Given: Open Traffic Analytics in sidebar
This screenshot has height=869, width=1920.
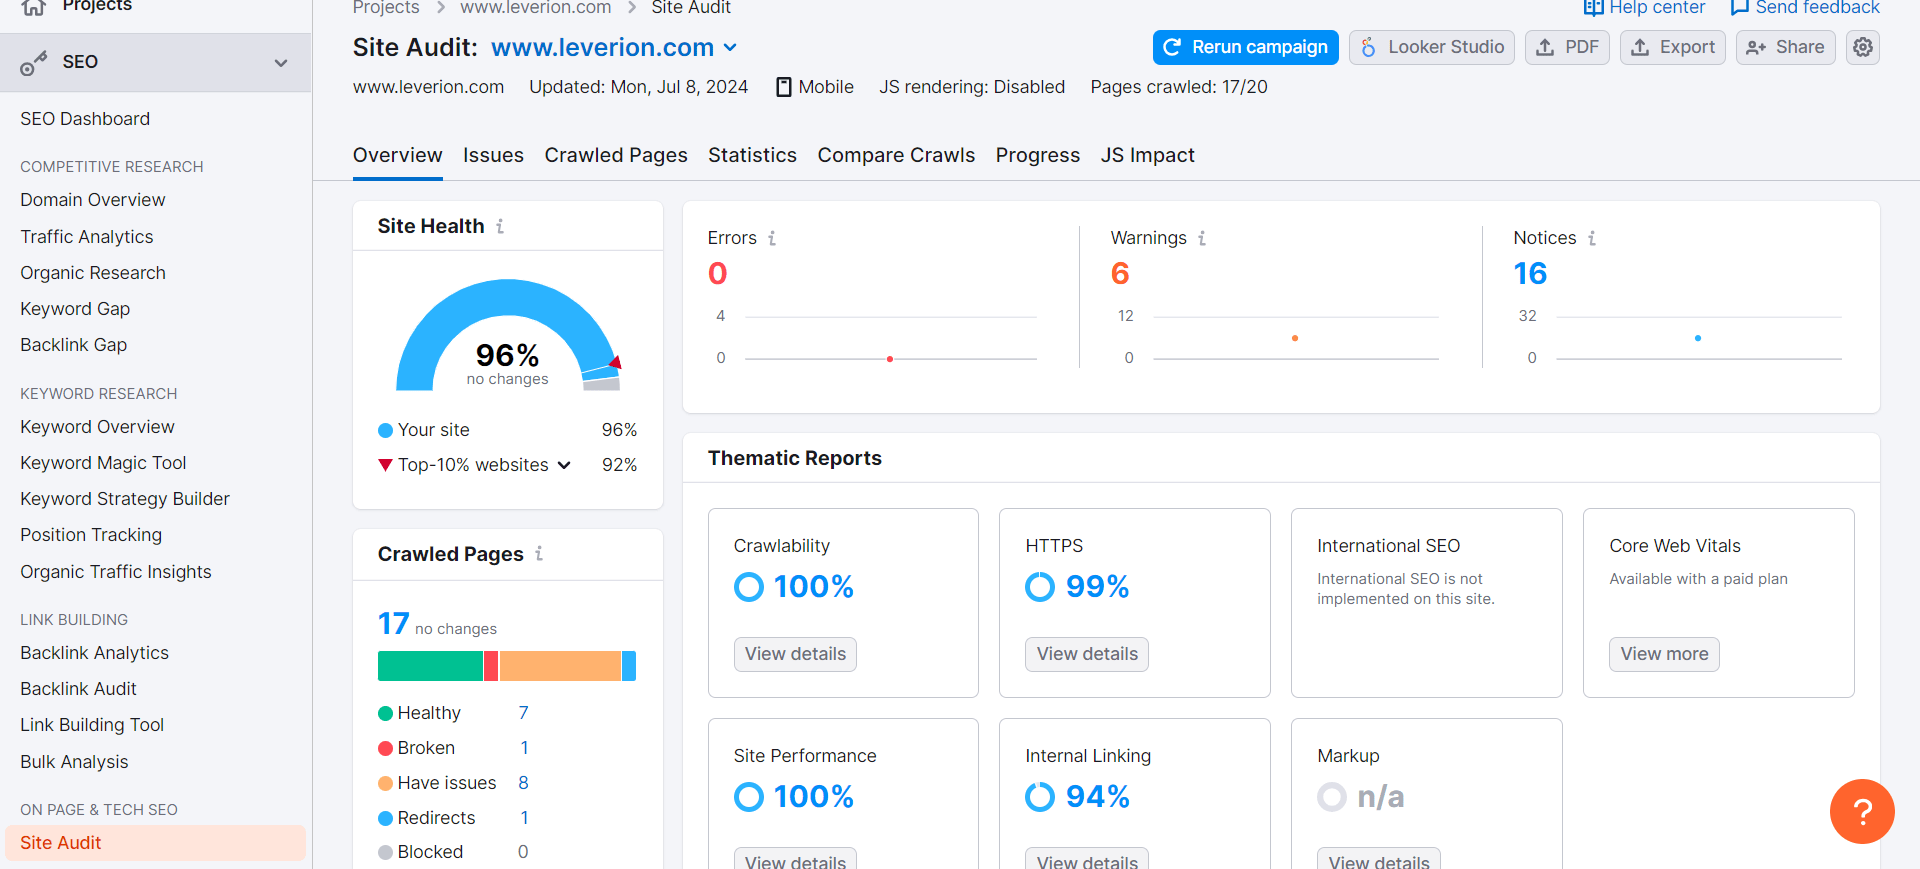Looking at the screenshot, I should pos(87,237).
